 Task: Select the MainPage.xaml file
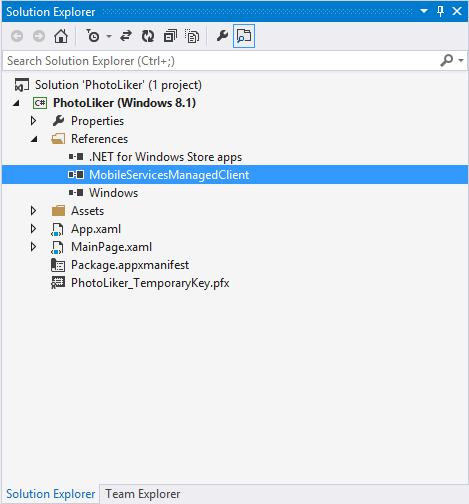[x=111, y=247]
